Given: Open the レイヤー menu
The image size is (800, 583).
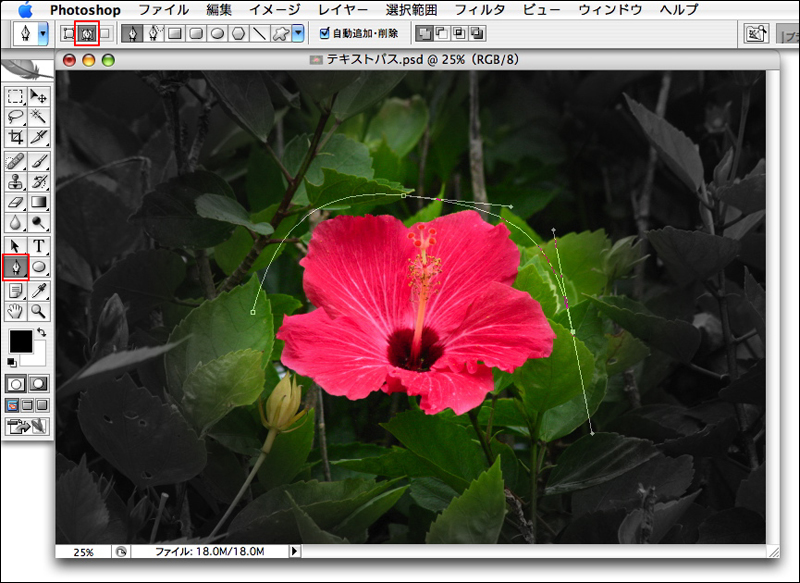Looking at the screenshot, I should (x=343, y=9).
